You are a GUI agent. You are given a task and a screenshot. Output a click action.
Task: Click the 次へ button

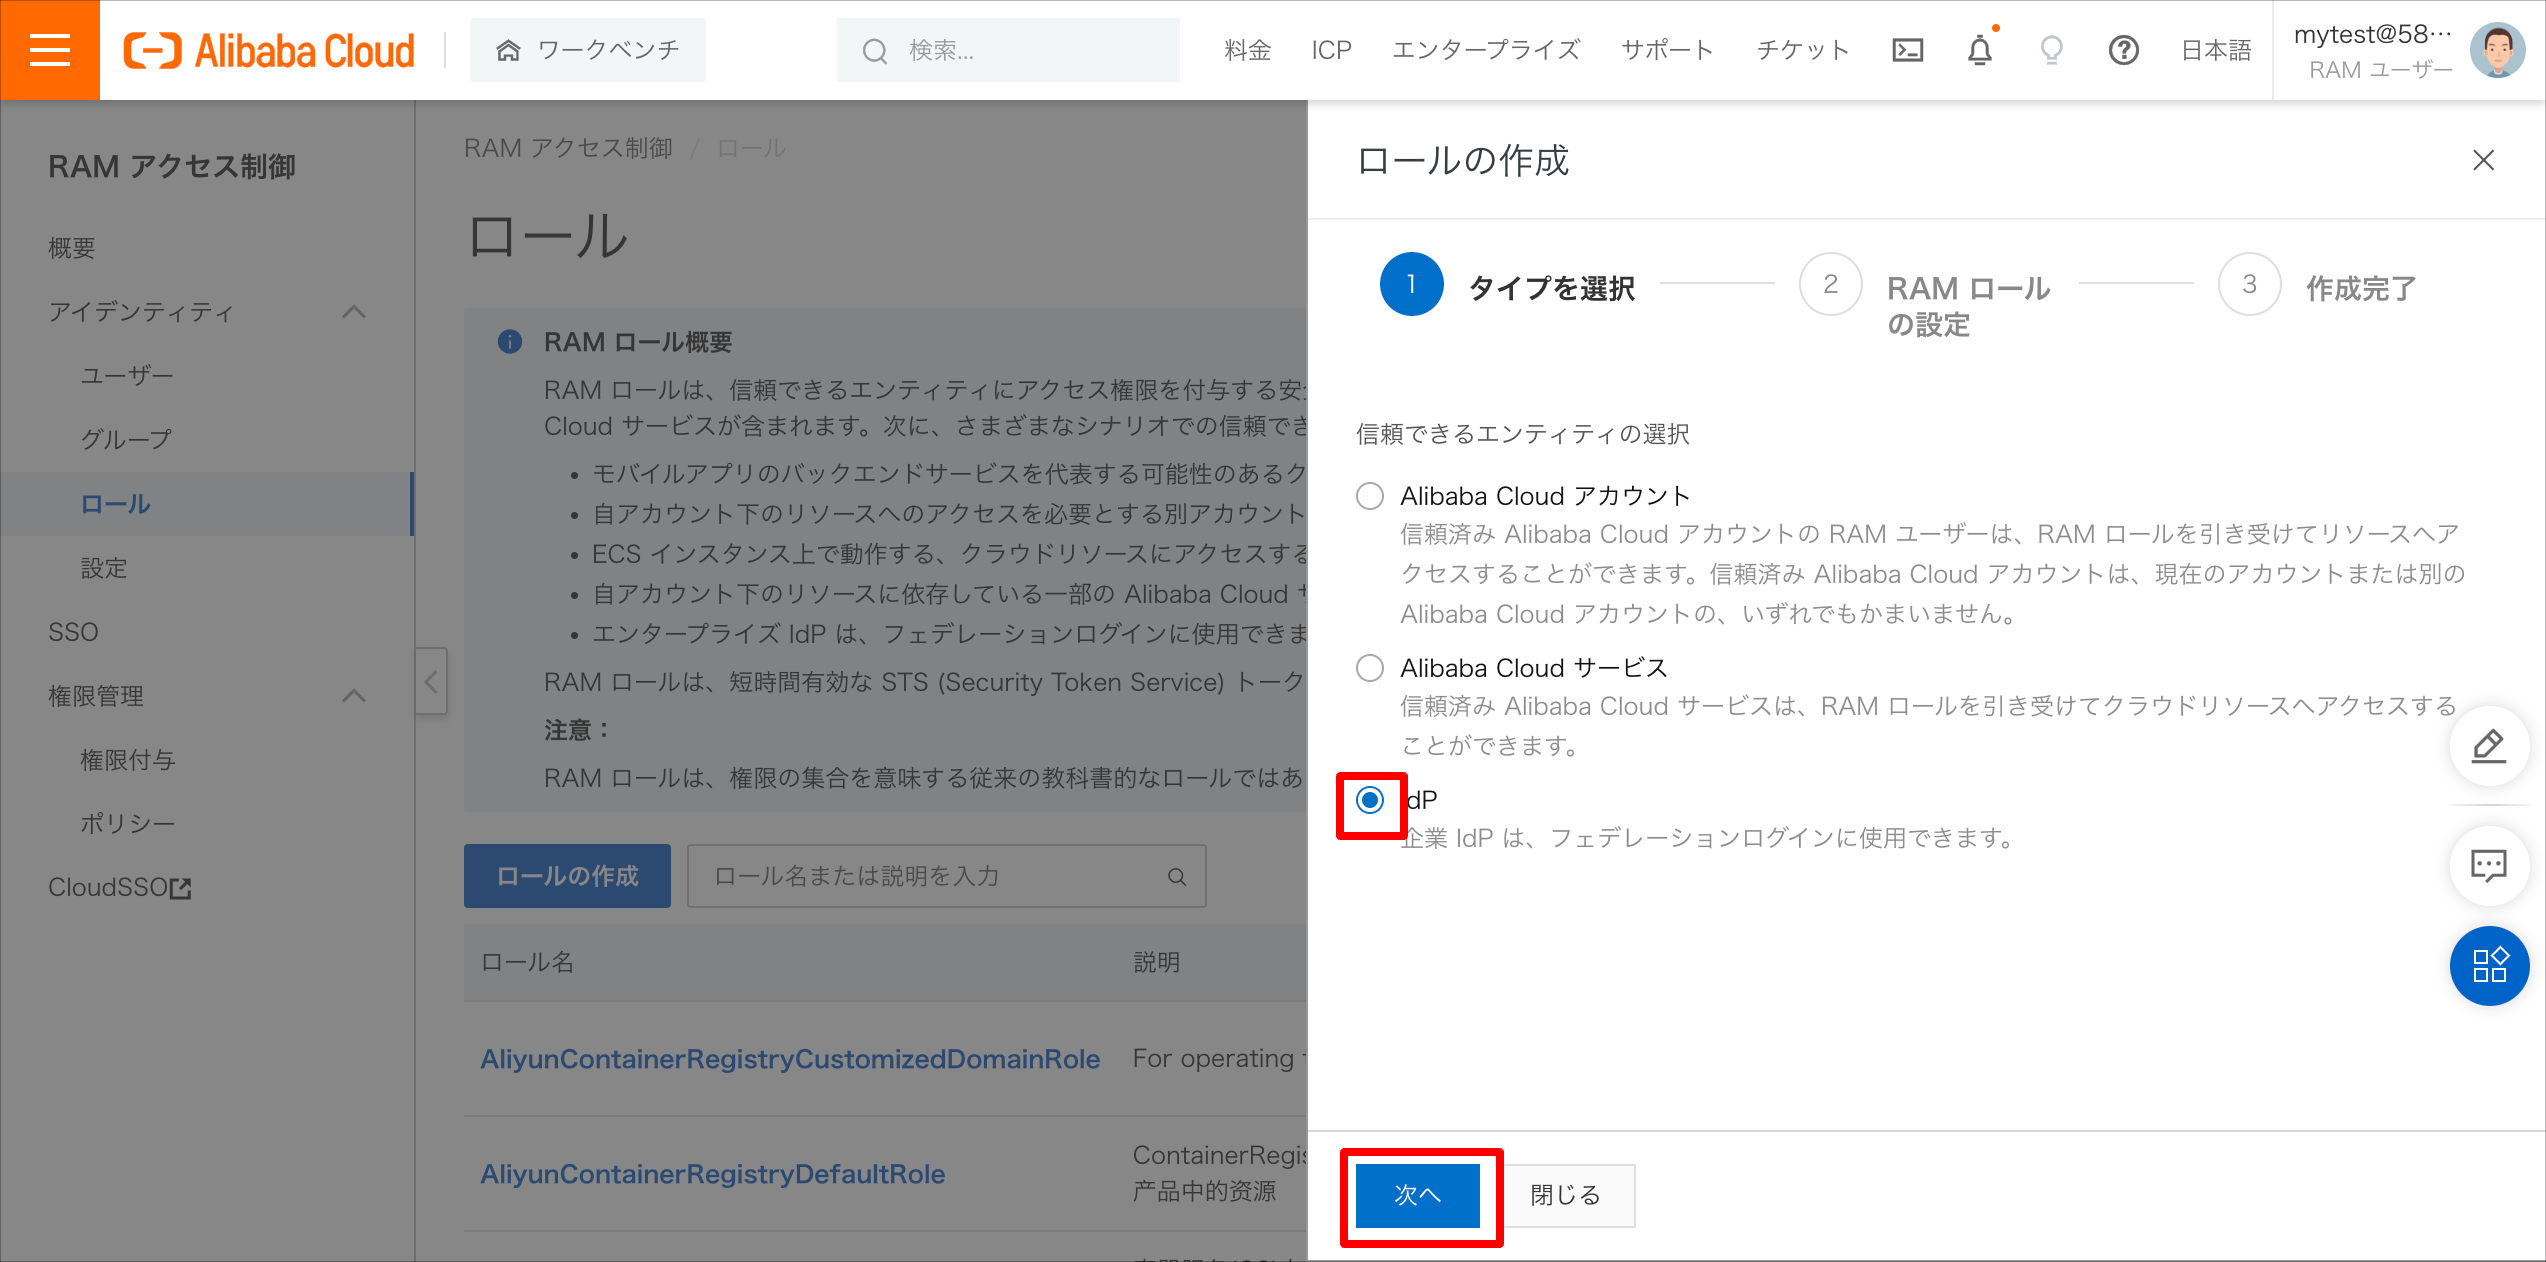tap(1417, 1195)
